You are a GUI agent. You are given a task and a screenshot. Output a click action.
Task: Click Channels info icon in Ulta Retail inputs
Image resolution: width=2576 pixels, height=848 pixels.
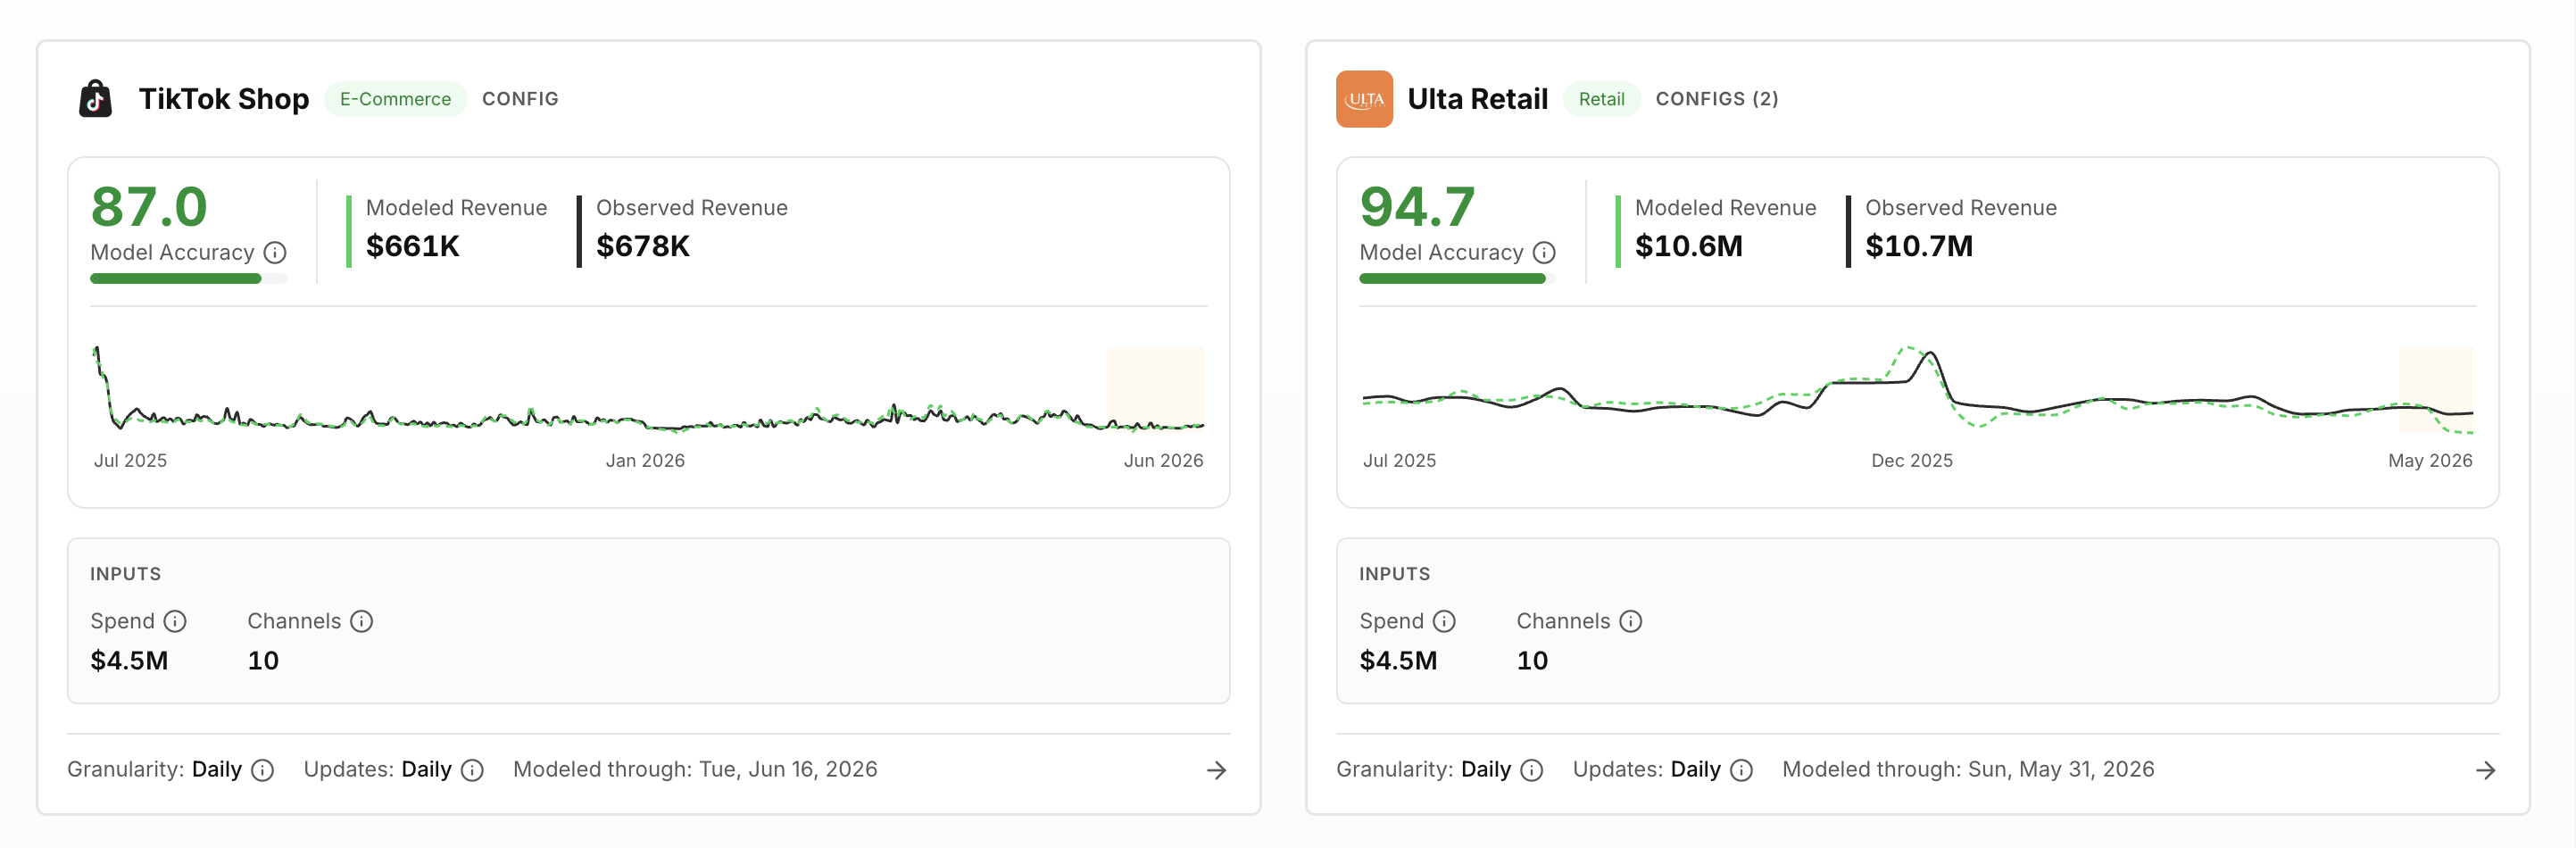click(1631, 621)
